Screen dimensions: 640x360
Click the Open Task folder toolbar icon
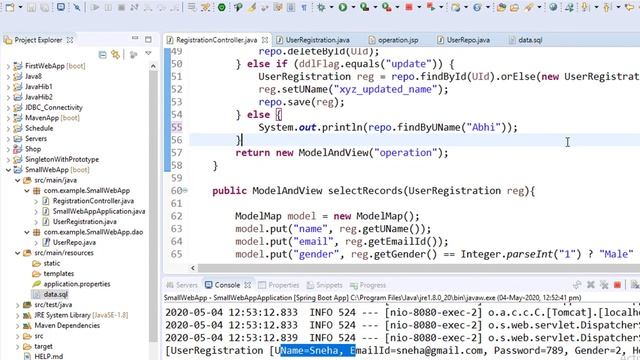tap(514, 7)
